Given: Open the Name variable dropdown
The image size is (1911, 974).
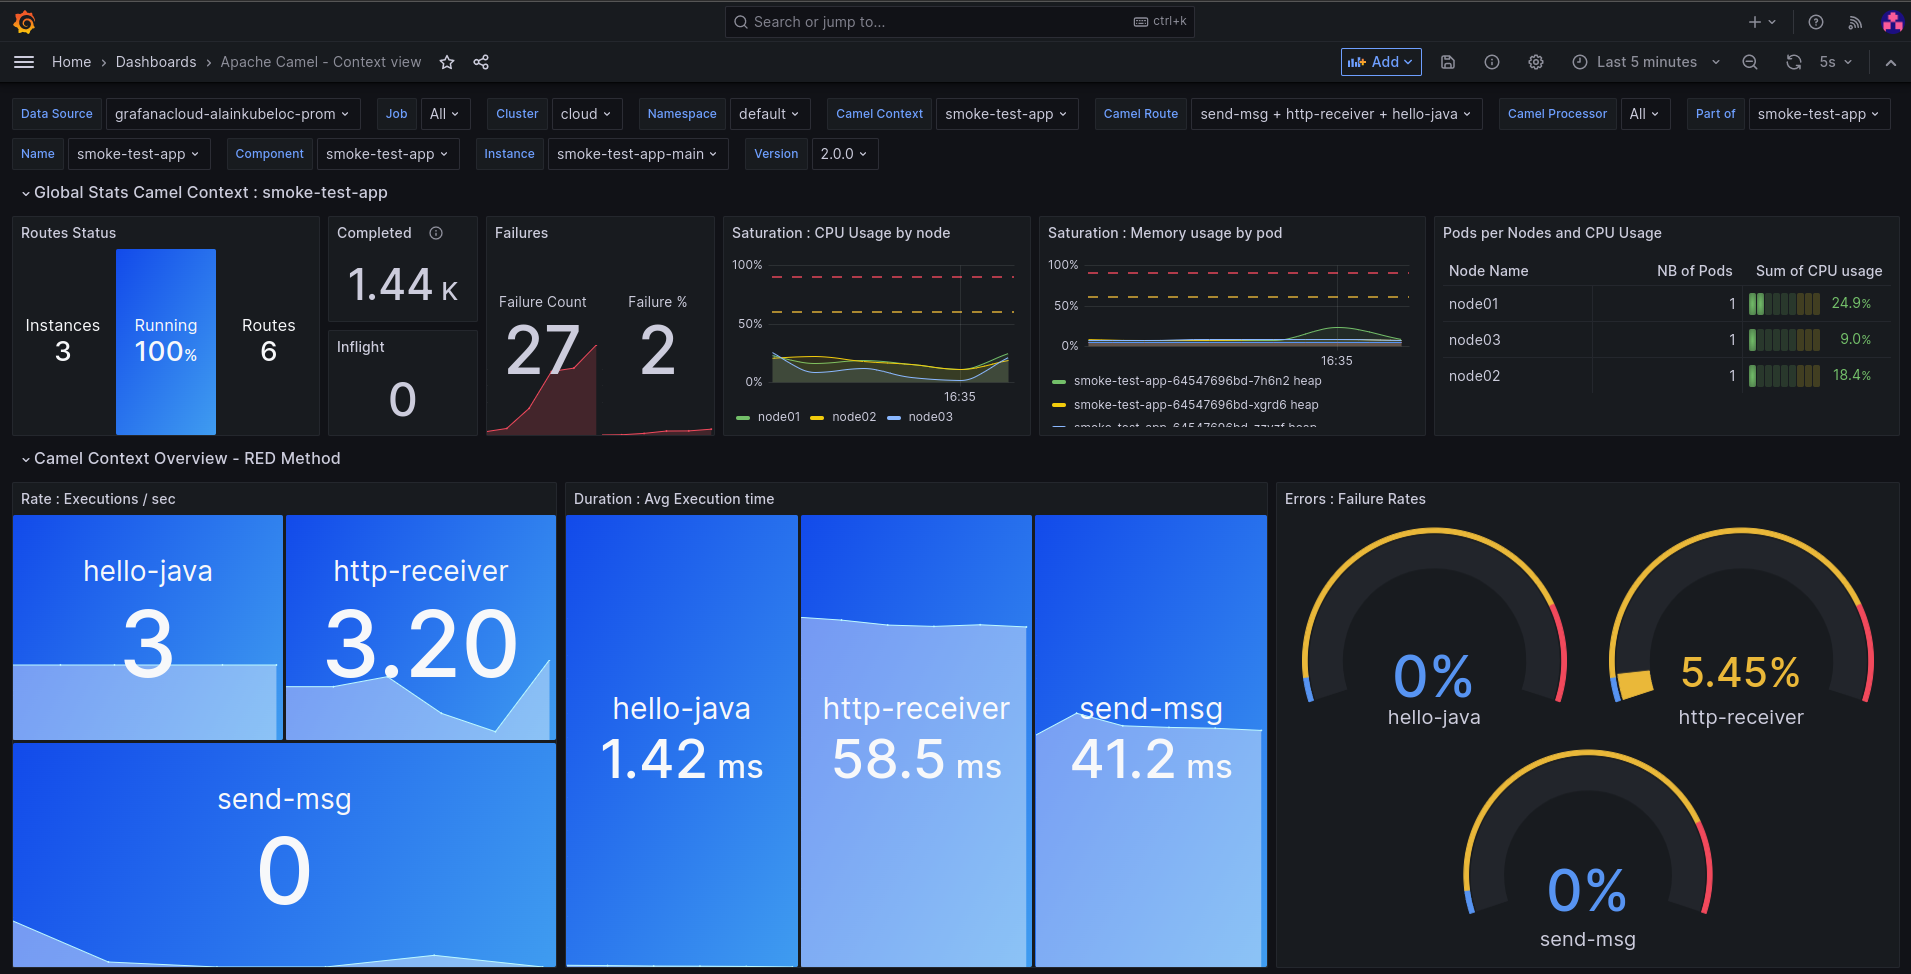Looking at the screenshot, I should click(138, 154).
